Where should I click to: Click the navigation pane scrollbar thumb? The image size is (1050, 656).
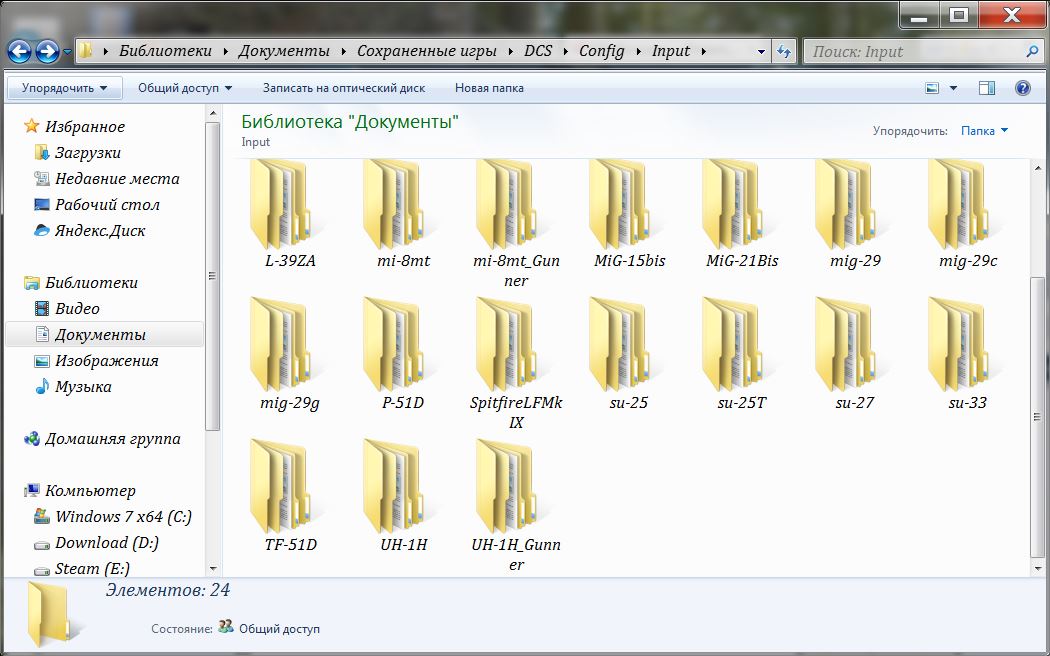[x=212, y=276]
